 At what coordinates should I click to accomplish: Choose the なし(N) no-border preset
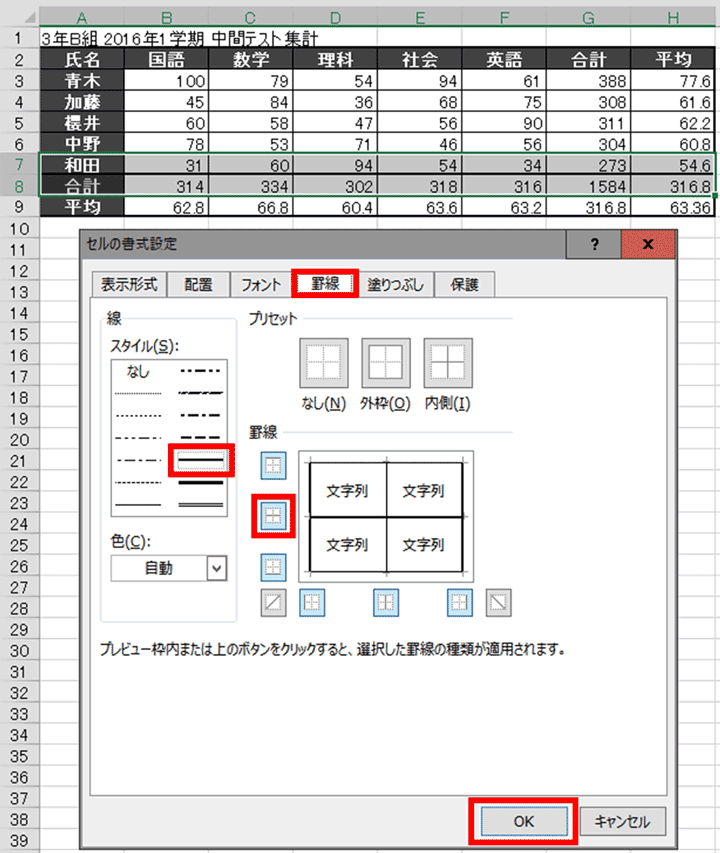(324, 363)
